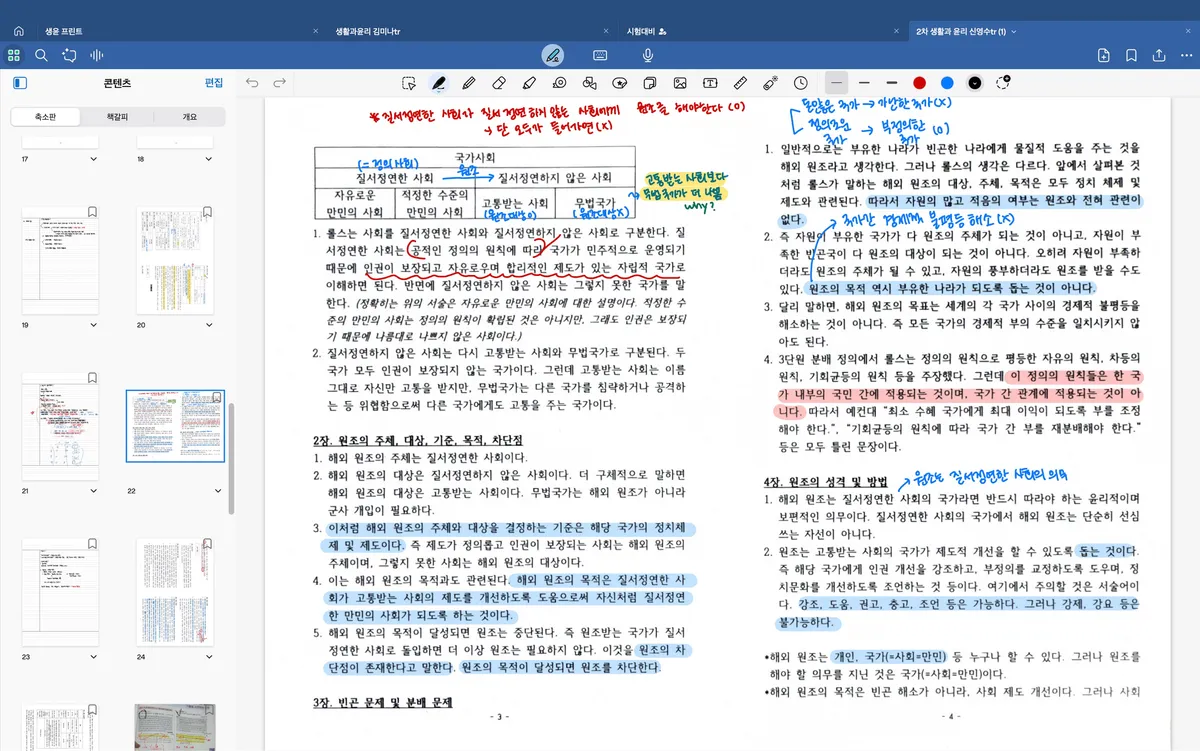
Task: Switch to the 시험대비 tab
Action: [x=647, y=31]
